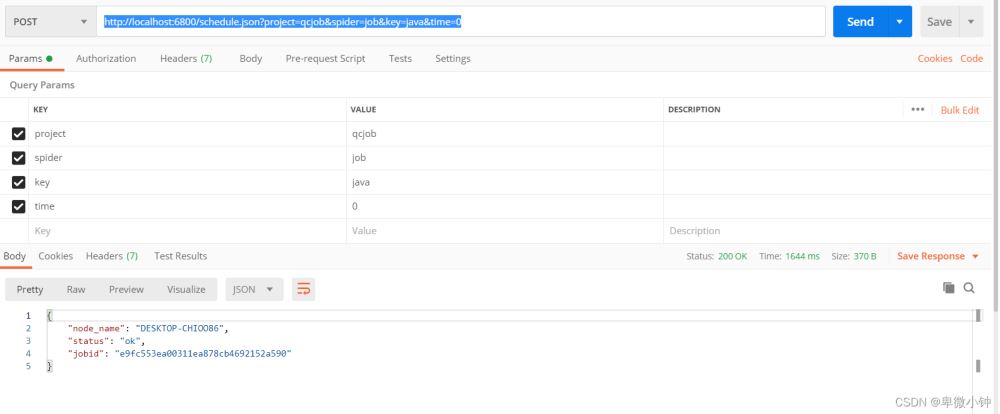Open the POST method dropdown
This screenshot has width=1000, height=414.
[50, 22]
